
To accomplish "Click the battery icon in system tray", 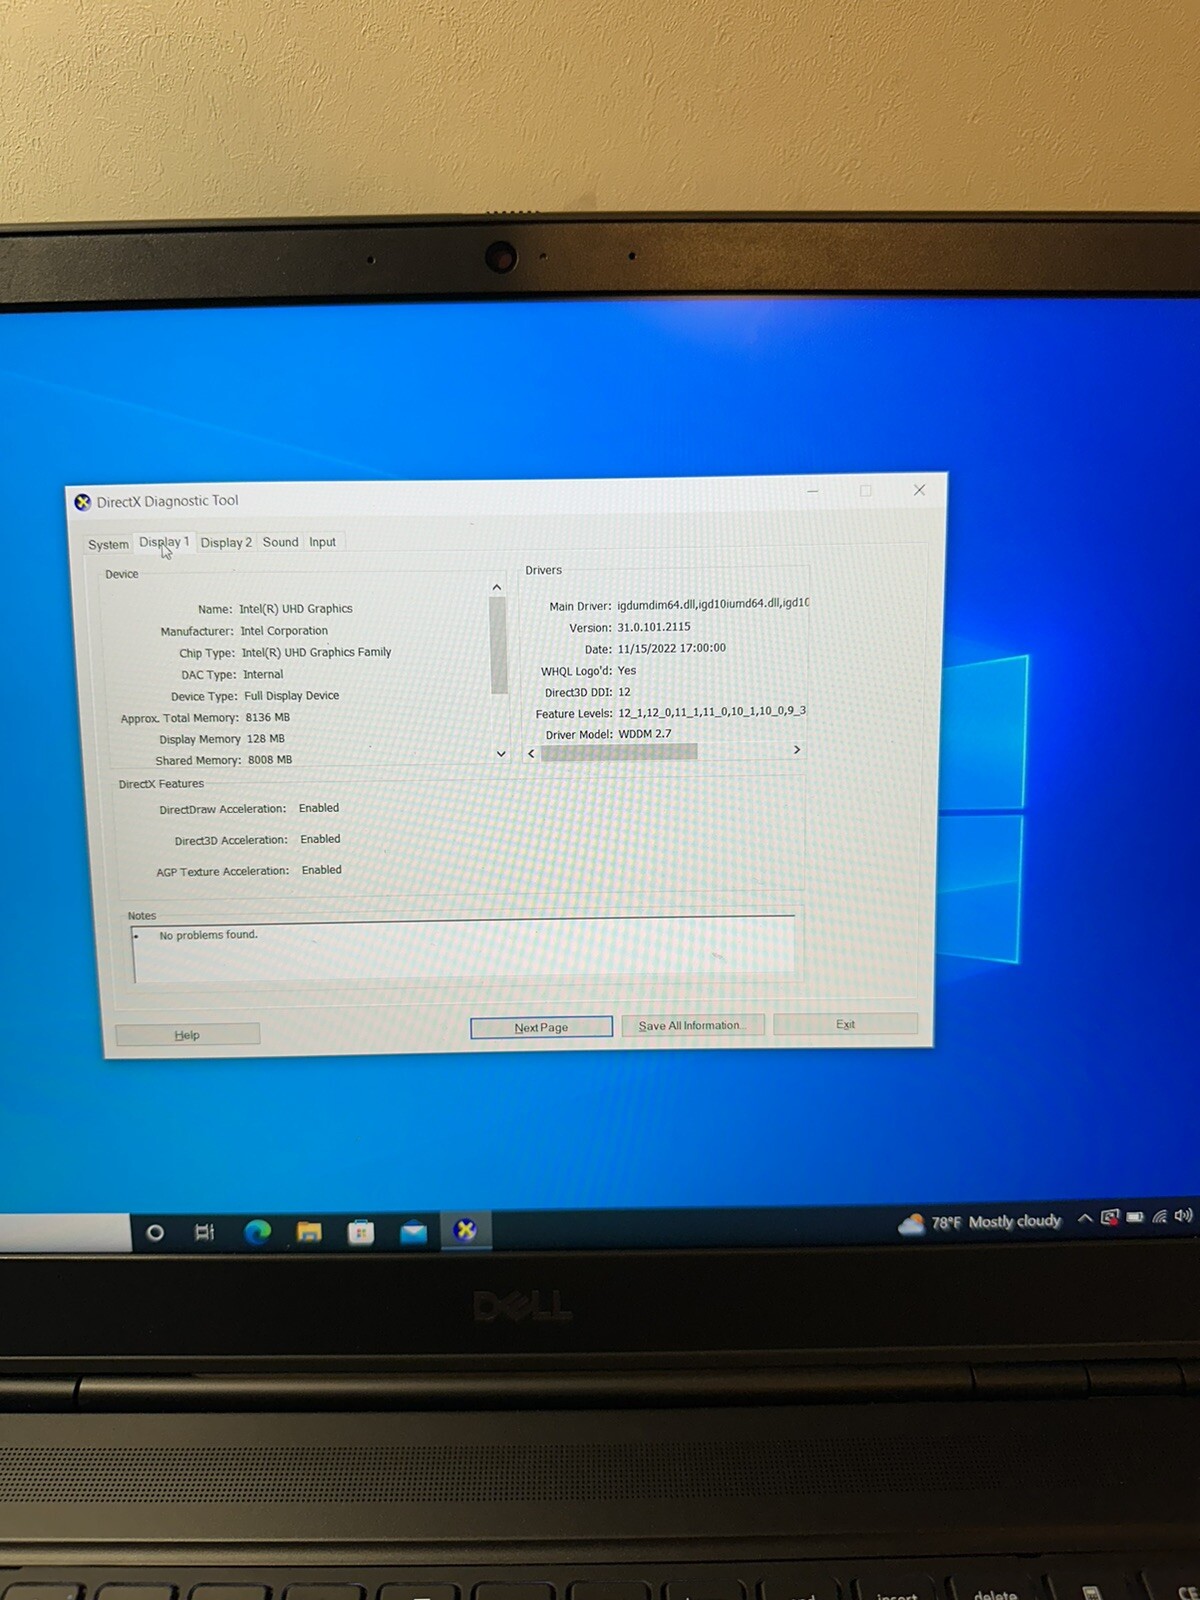I will coord(1135,1217).
